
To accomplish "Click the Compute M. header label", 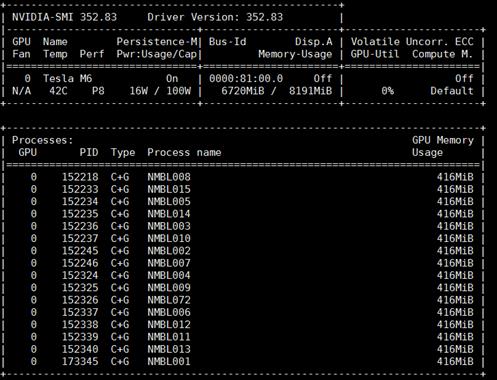I will pos(442,54).
